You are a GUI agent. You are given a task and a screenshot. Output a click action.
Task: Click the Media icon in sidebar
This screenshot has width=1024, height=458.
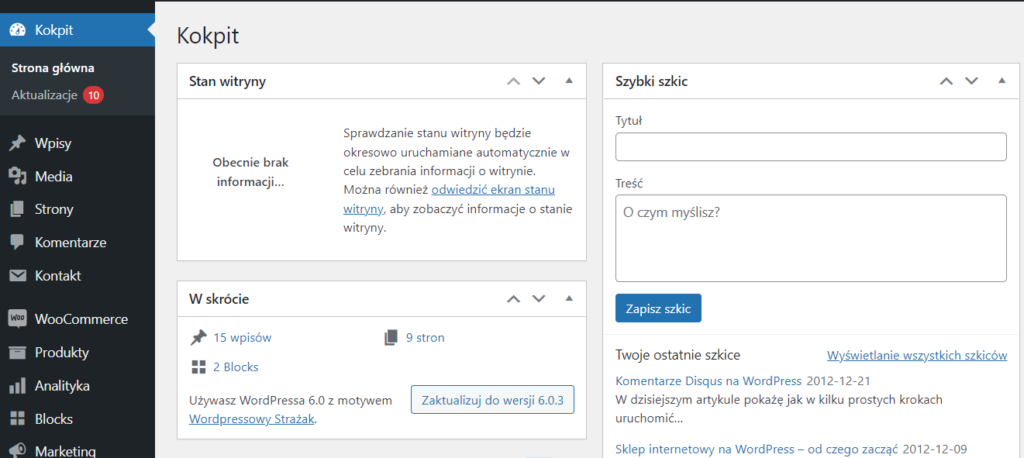[17, 177]
